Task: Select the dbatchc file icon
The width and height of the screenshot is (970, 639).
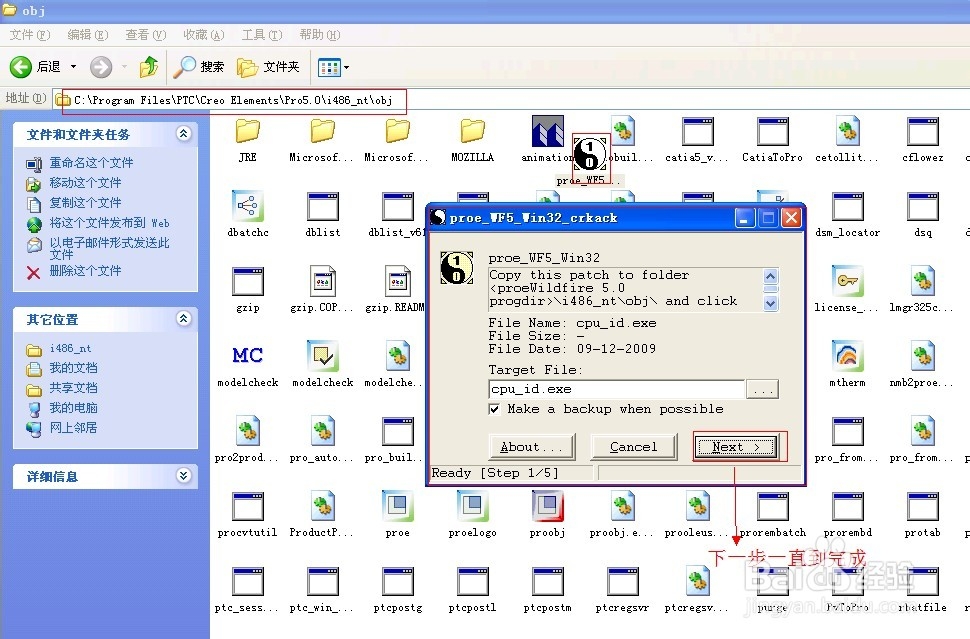Action: coord(247,206)
